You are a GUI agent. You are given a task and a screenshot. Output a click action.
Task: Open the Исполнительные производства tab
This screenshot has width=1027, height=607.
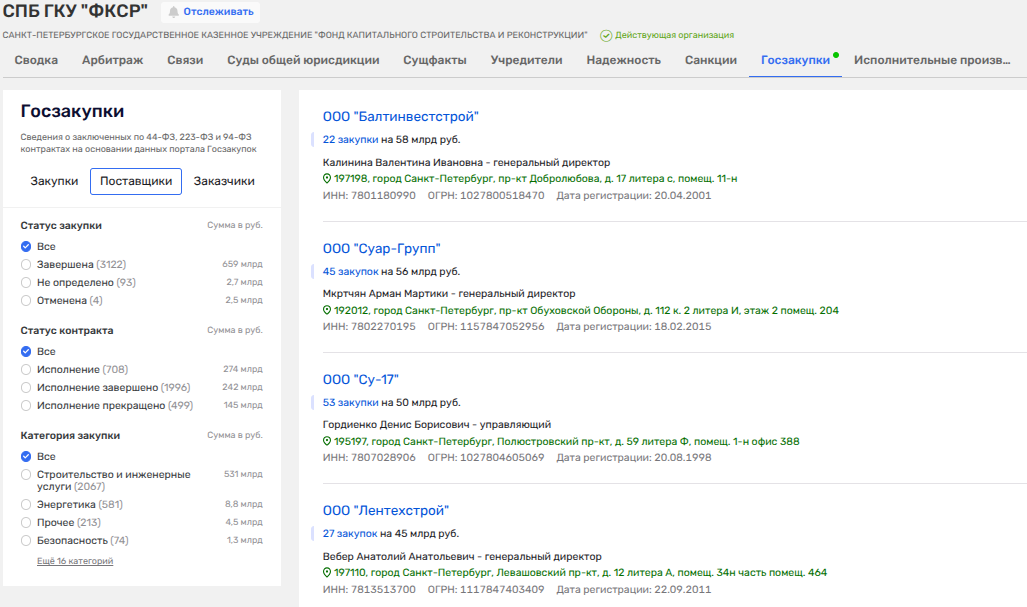click(x=931, y=60)
